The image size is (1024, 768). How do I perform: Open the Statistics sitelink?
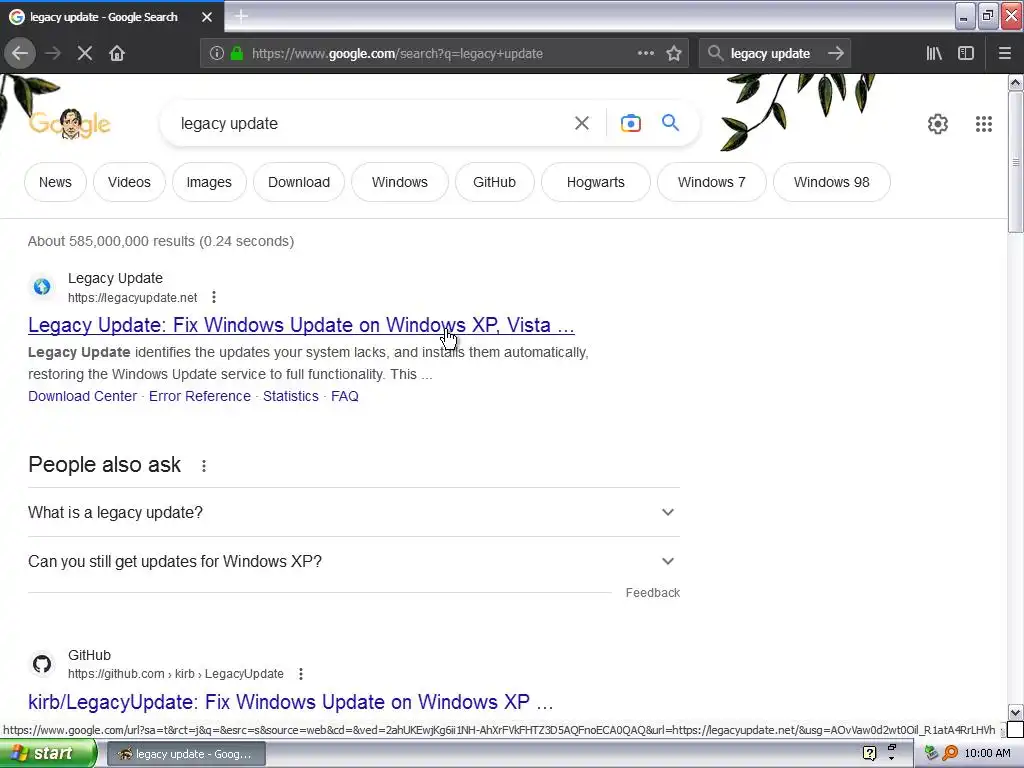coord(291,396)
